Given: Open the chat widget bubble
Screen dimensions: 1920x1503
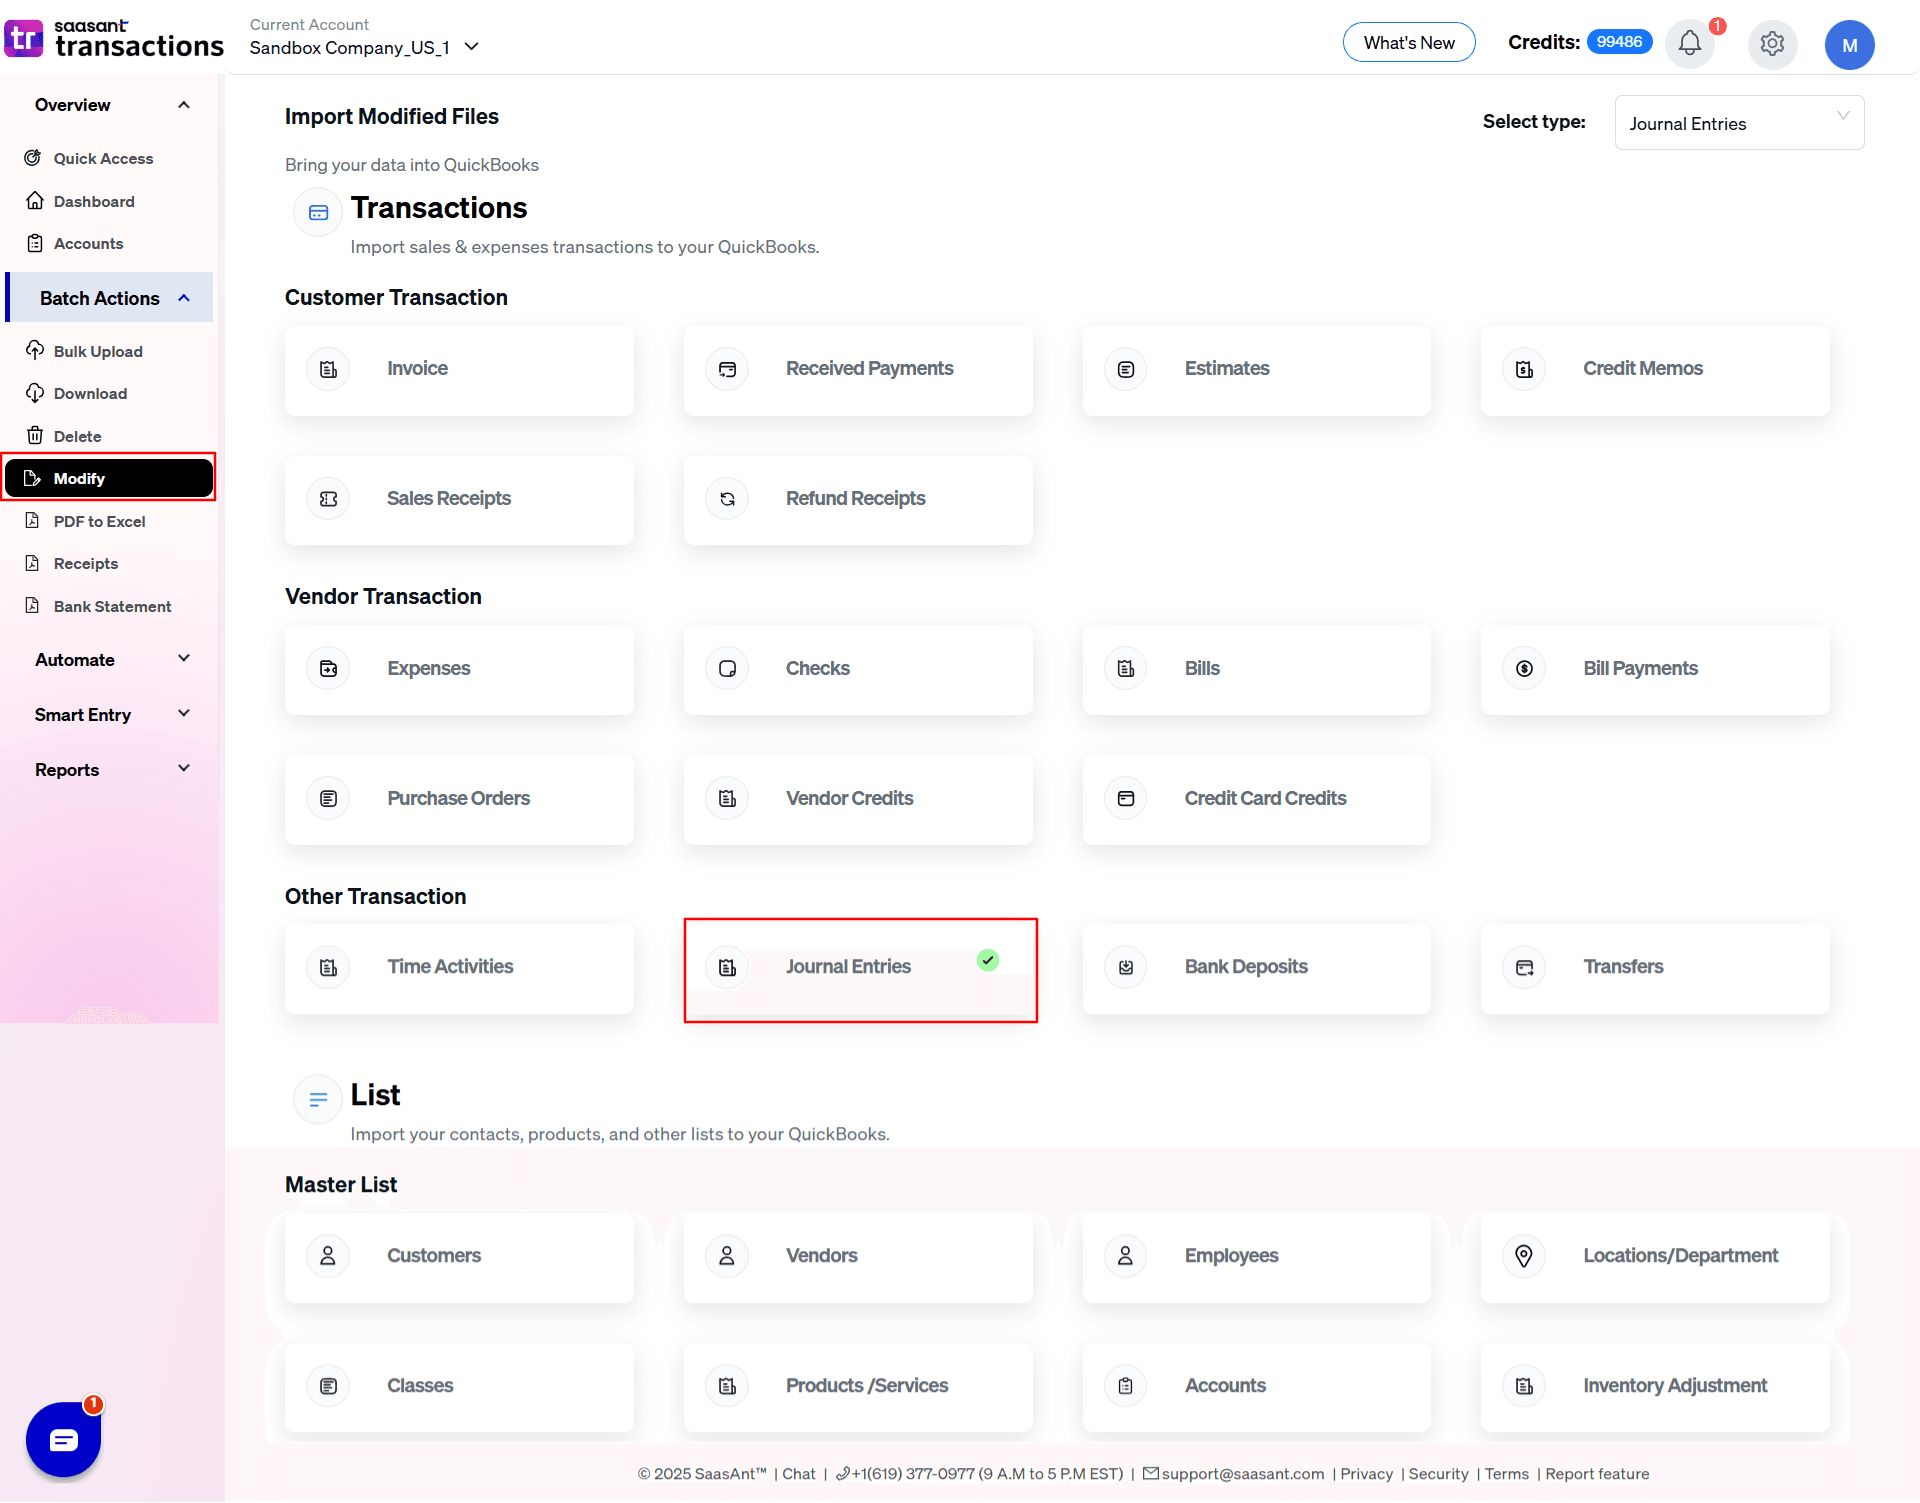Looking at the screenshot, I should (63, 1439).
